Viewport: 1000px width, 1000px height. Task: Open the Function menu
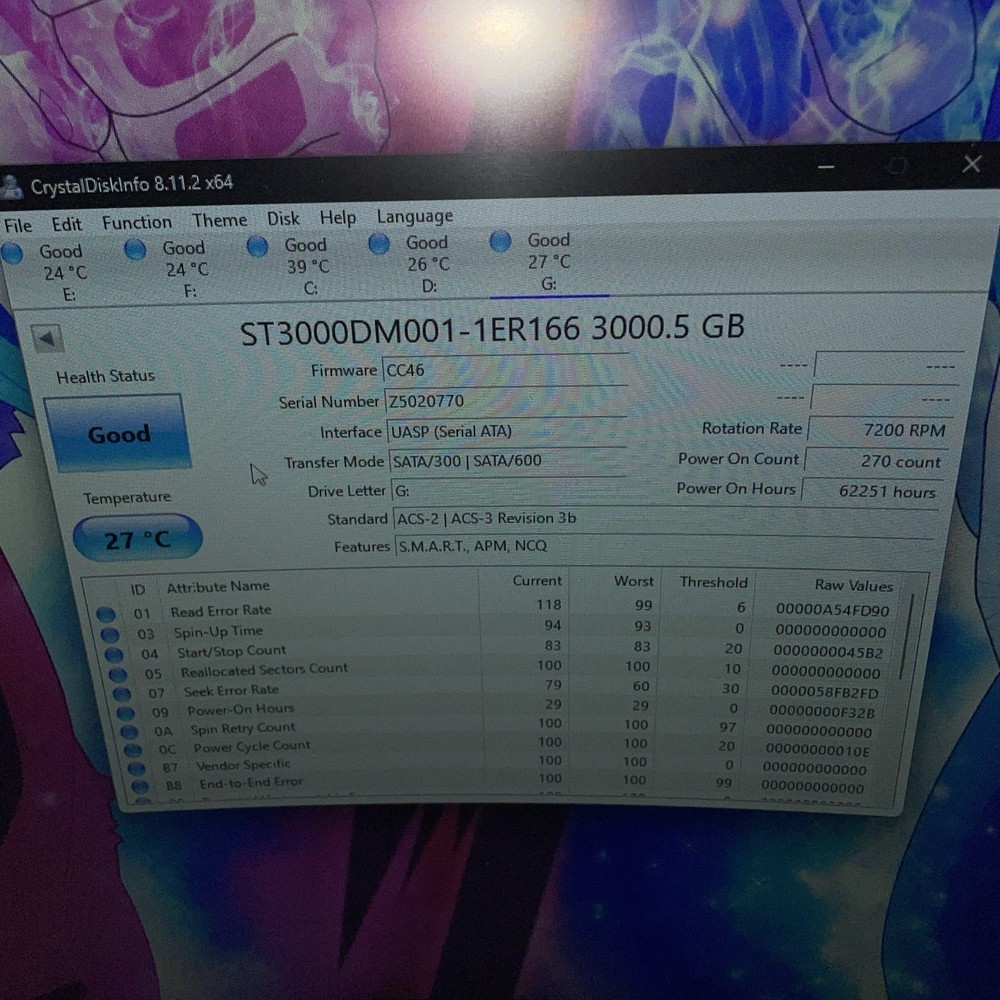tap(136, 222)
